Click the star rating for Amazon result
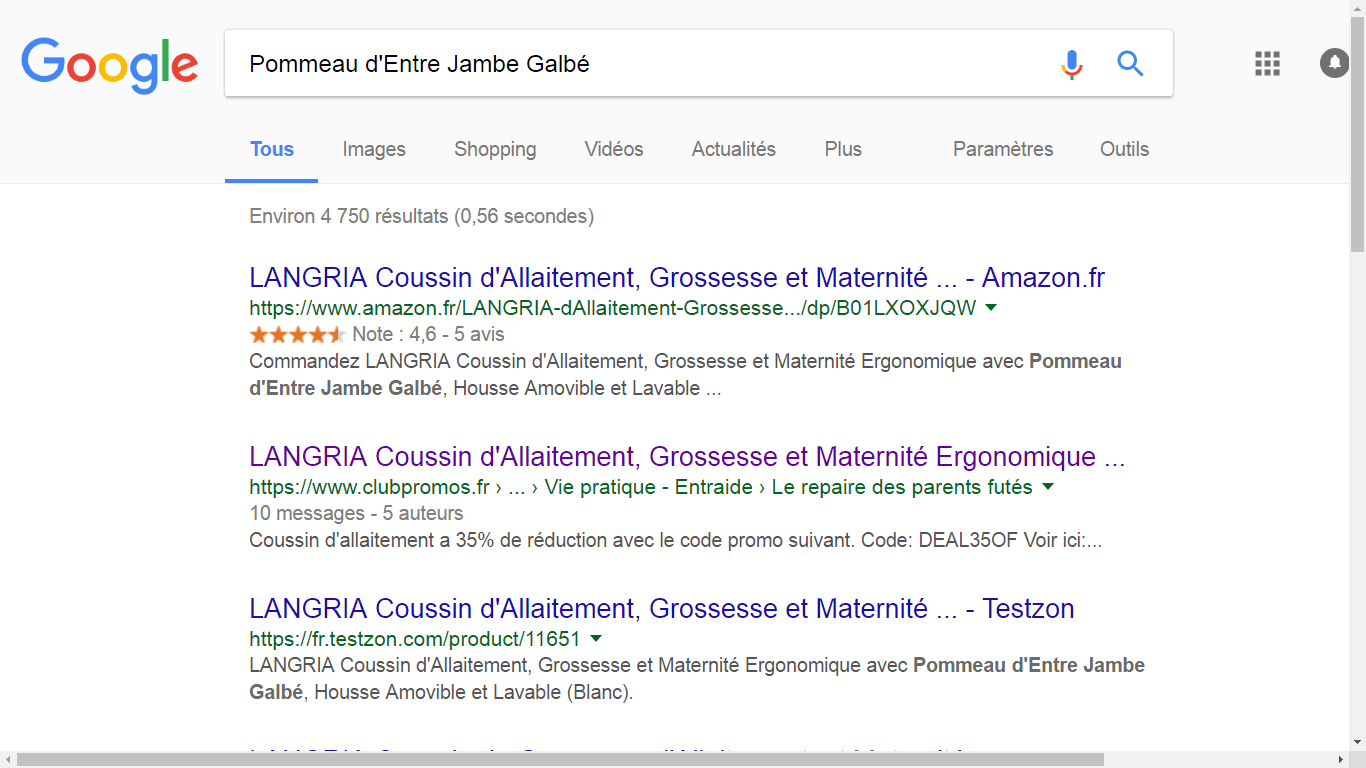 (297, 334)
